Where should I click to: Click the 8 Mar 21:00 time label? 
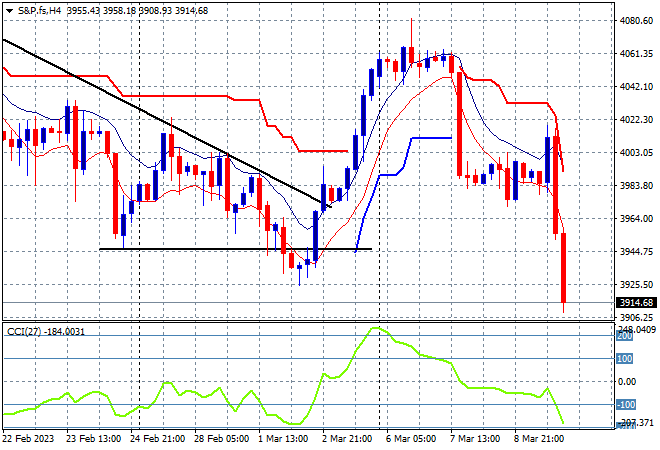tap(538, 439)
